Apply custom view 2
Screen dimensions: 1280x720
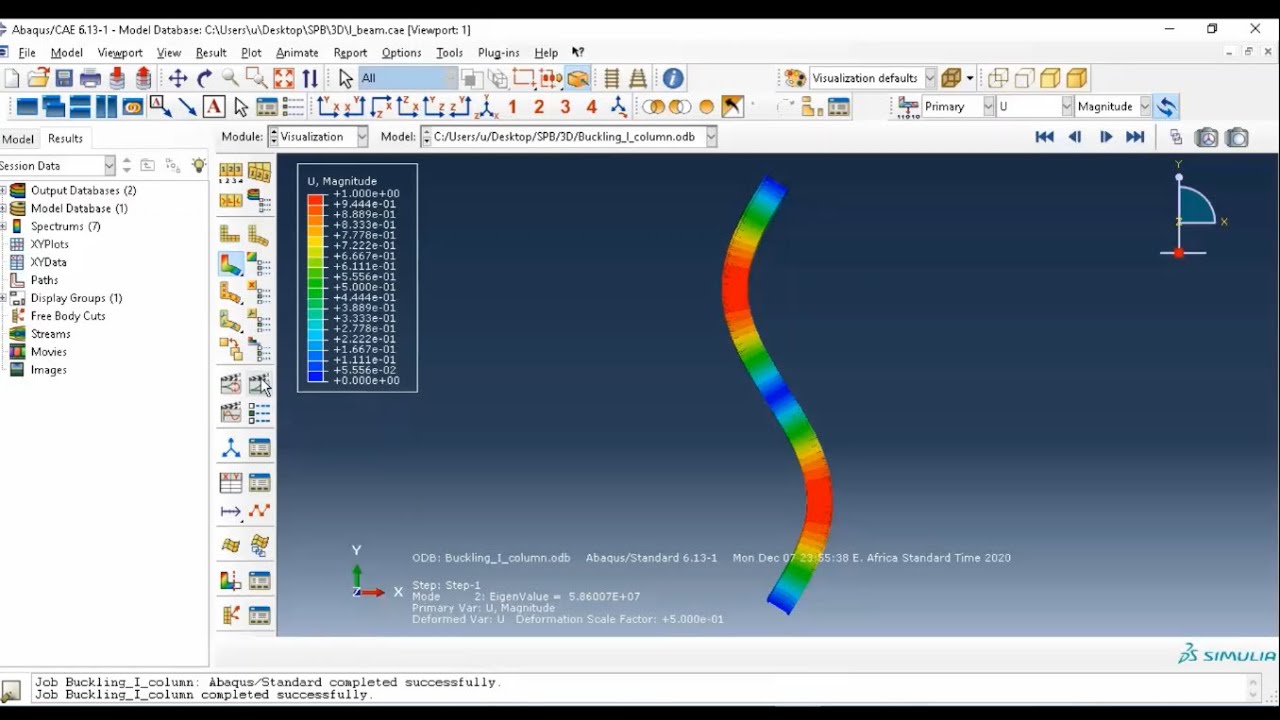(x=539, y=106)
